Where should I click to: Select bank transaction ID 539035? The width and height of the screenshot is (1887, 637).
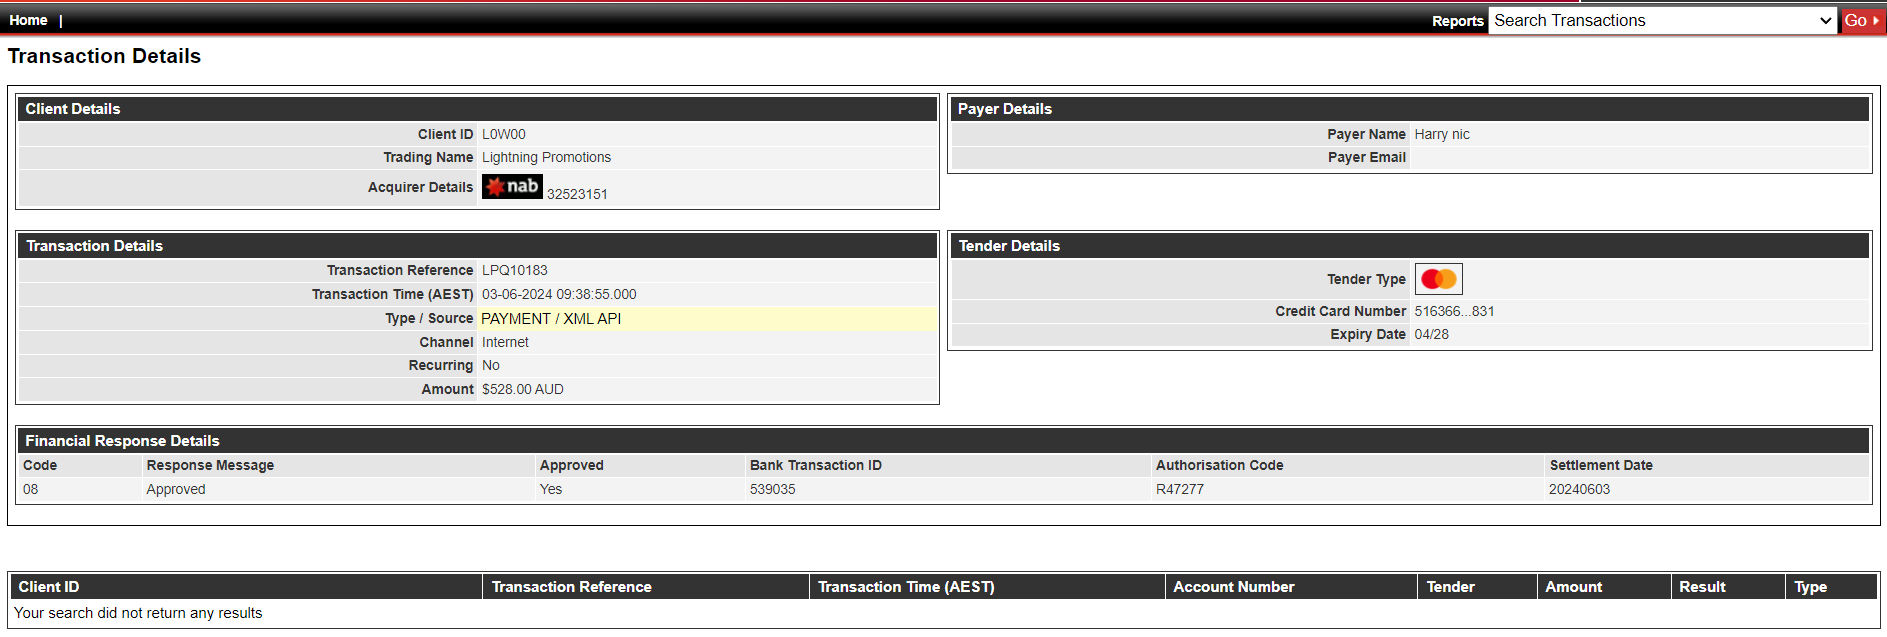[773, 489]
